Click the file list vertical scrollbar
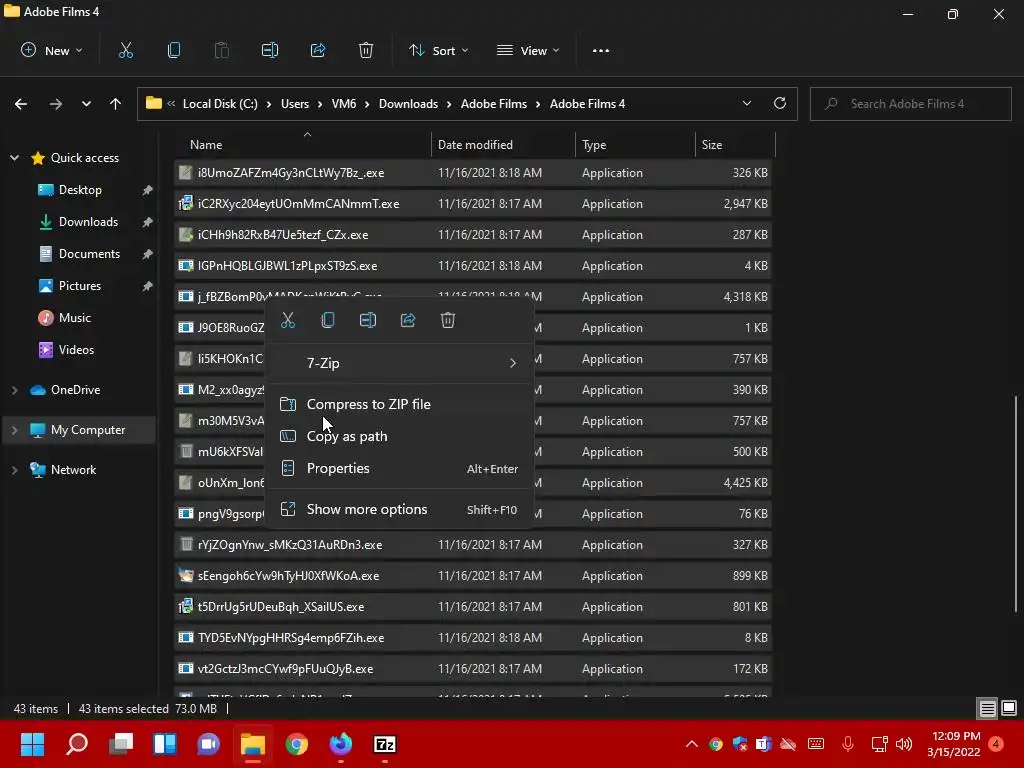Screen dimensions: 1024x768 (1016, 503)
